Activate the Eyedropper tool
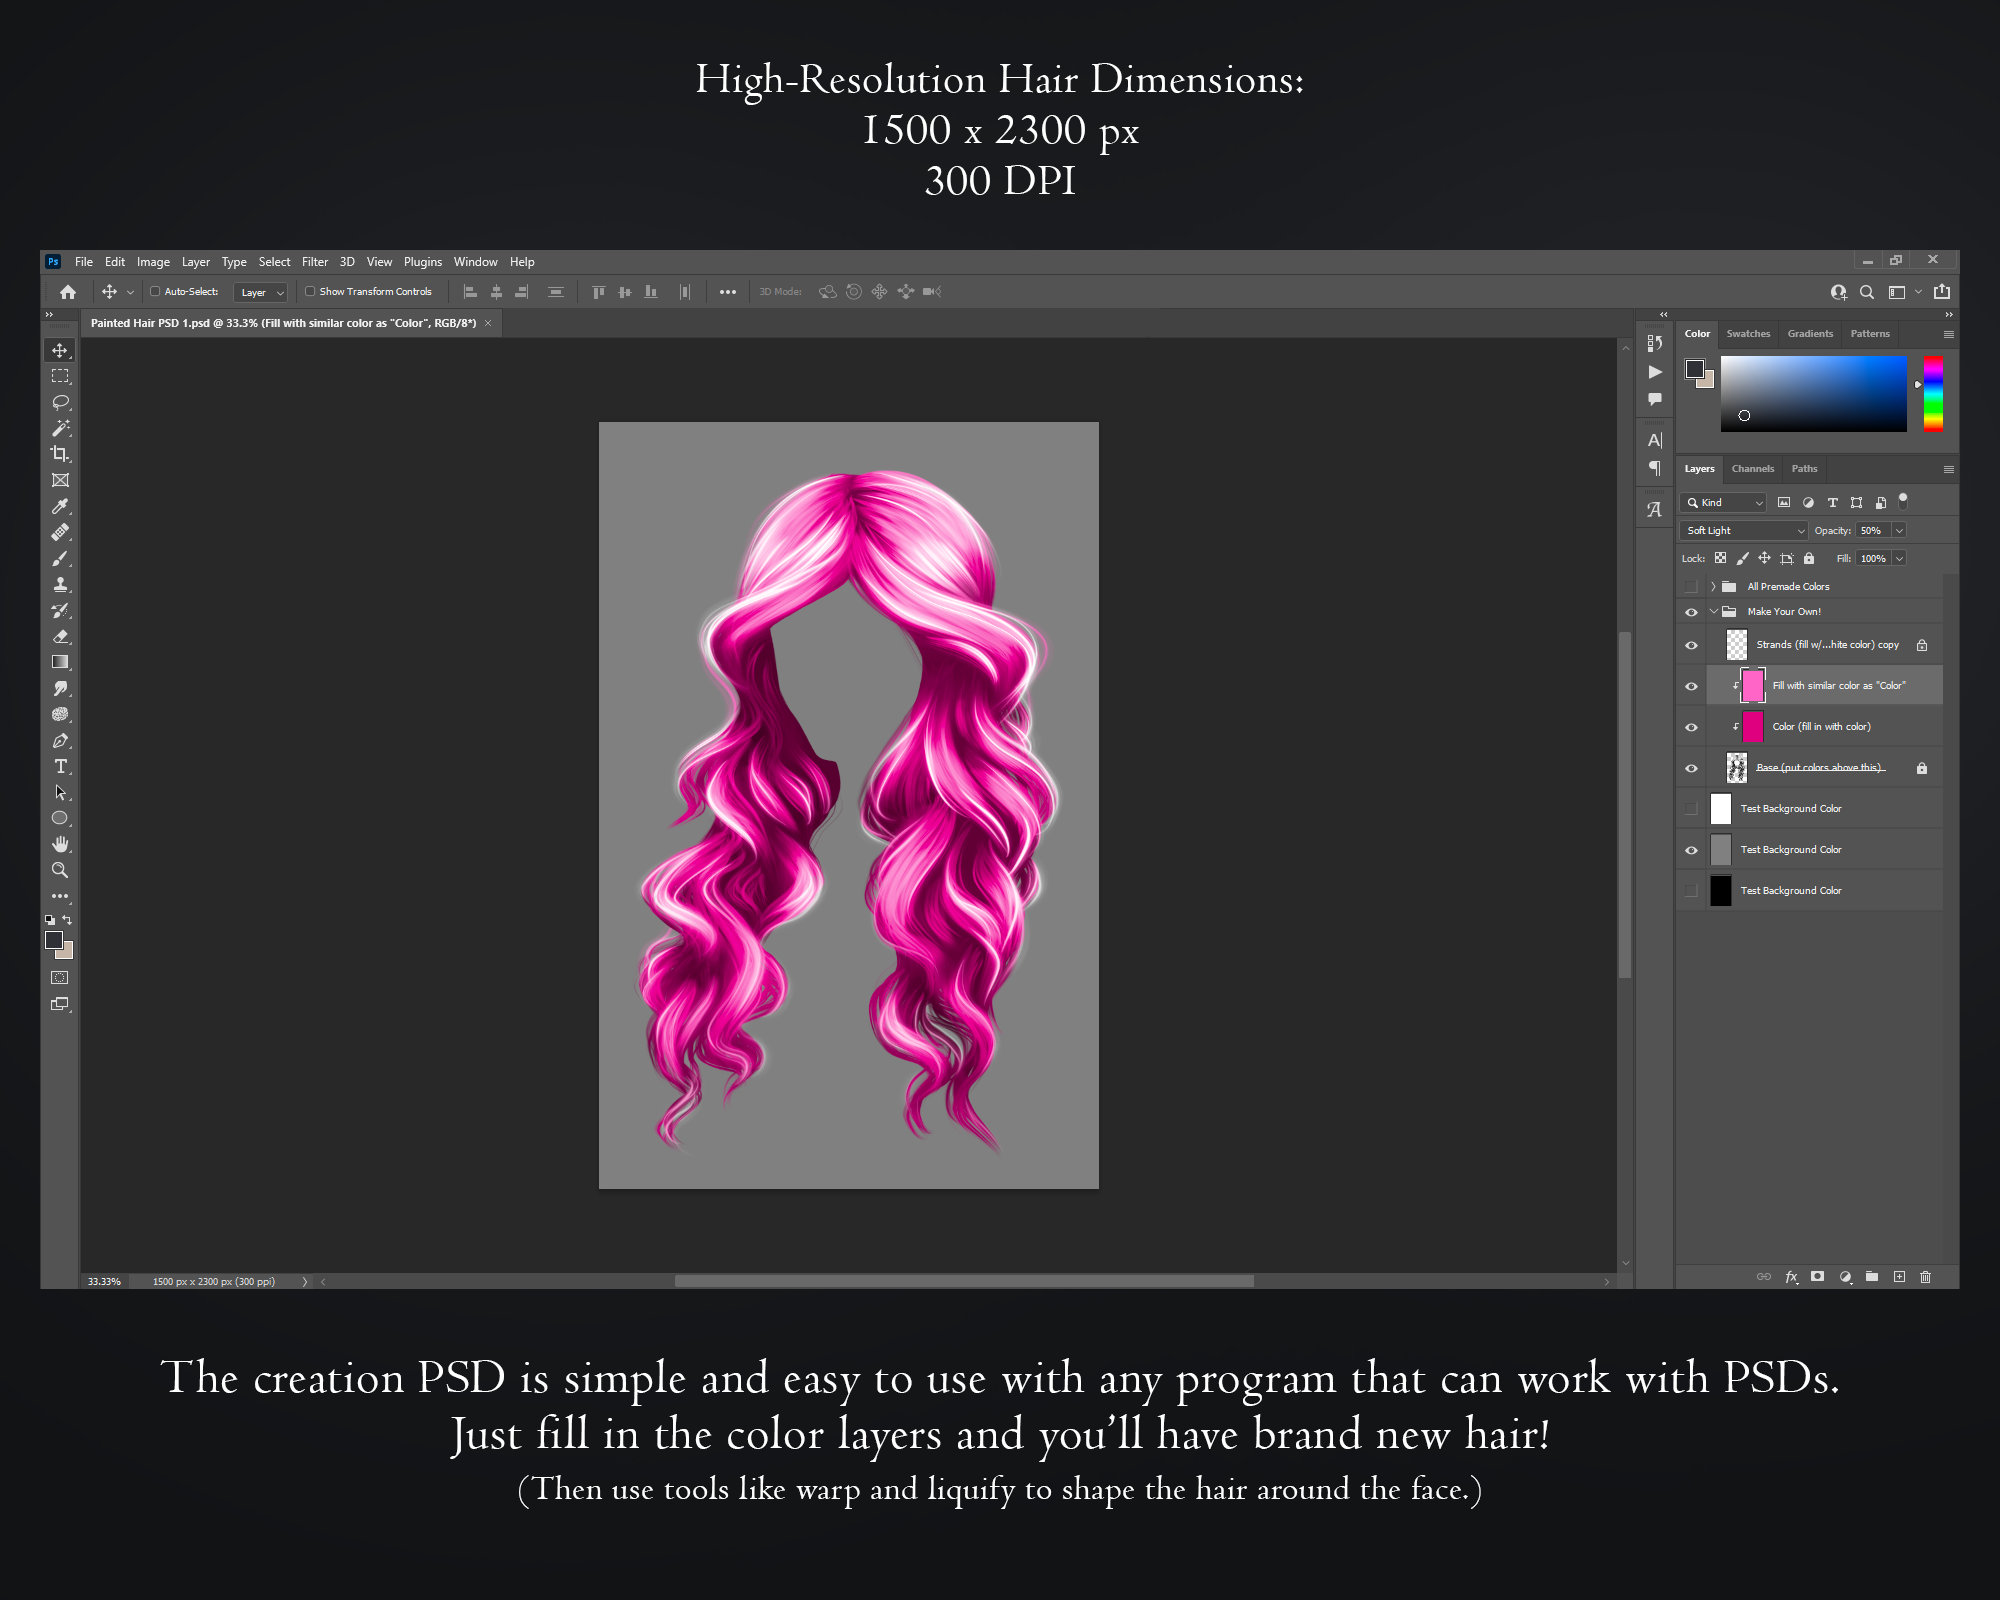This screenshot has height=1600, width=2000. coord(61,507)
